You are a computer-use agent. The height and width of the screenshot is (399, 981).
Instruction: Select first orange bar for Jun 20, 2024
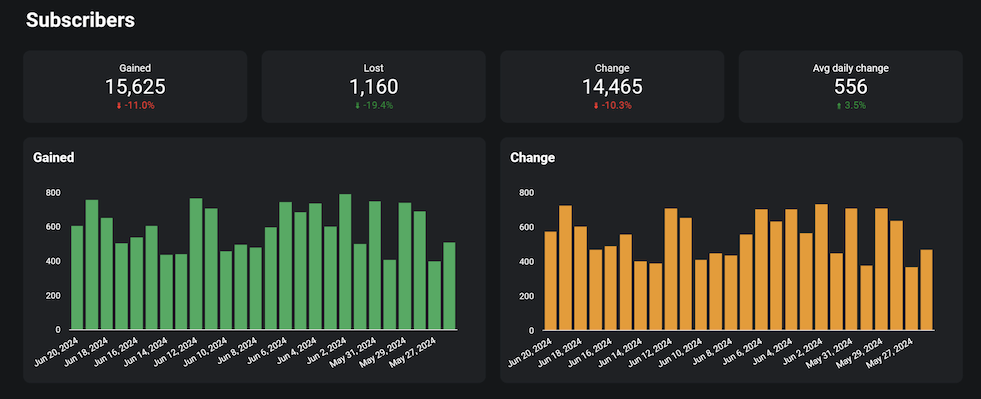(551, 281)
